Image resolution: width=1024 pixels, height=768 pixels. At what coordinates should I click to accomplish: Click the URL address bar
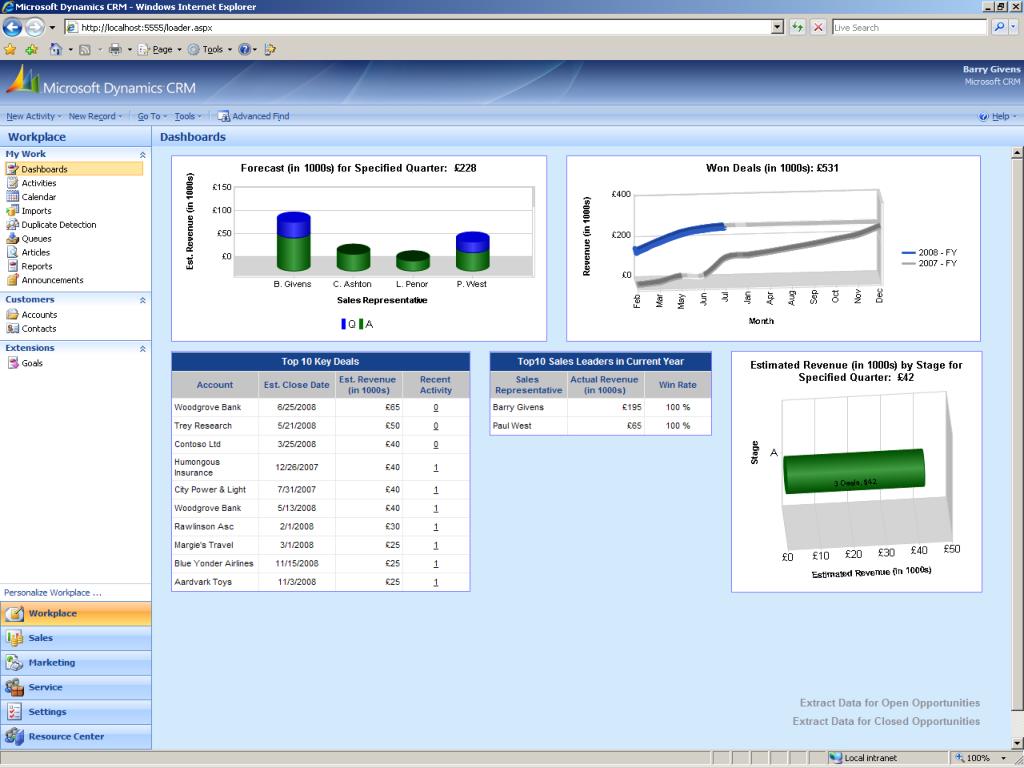[x=418, y=27]
